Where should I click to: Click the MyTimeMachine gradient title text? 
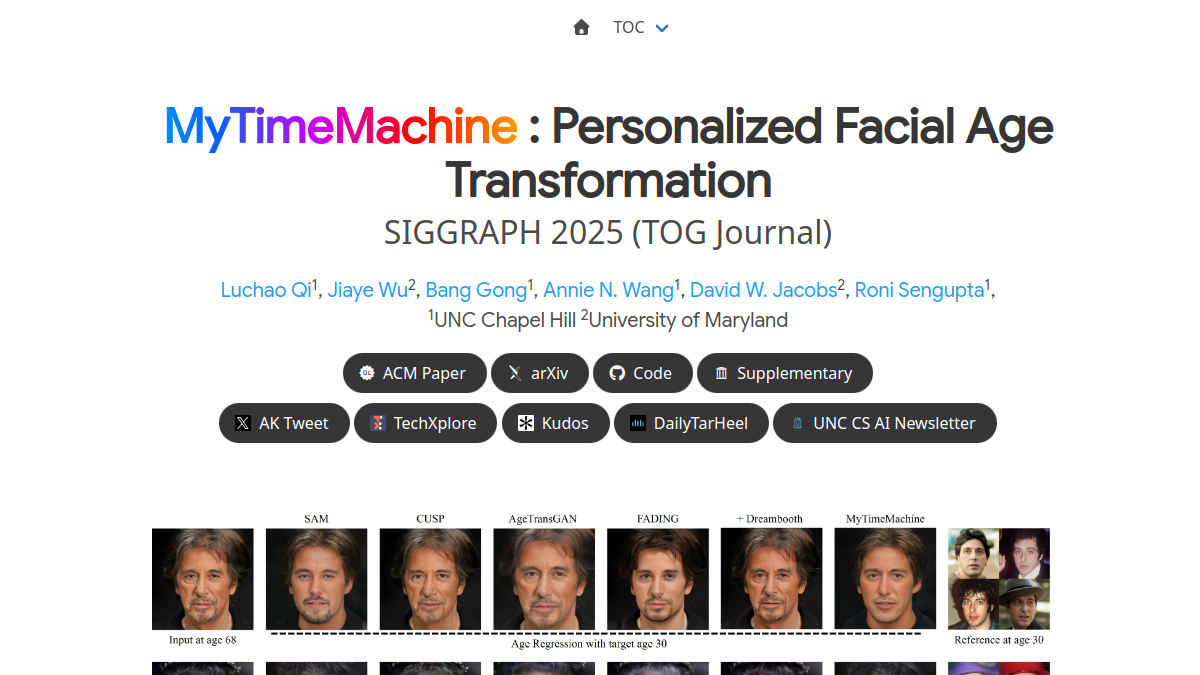[341, 127]
